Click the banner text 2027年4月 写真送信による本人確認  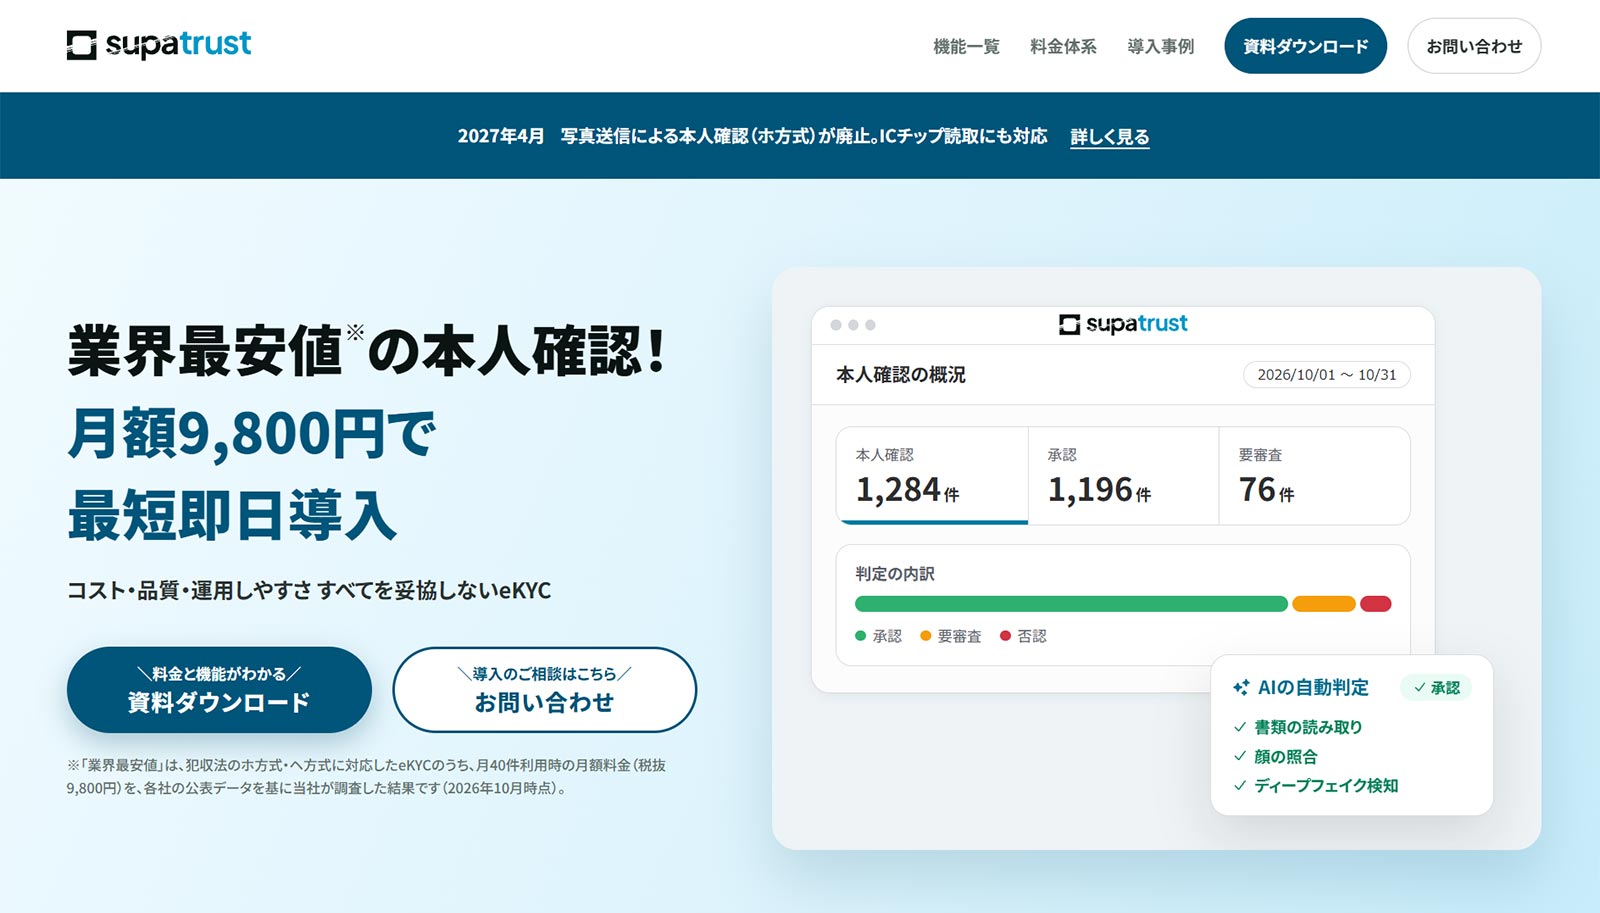(753, 136)
